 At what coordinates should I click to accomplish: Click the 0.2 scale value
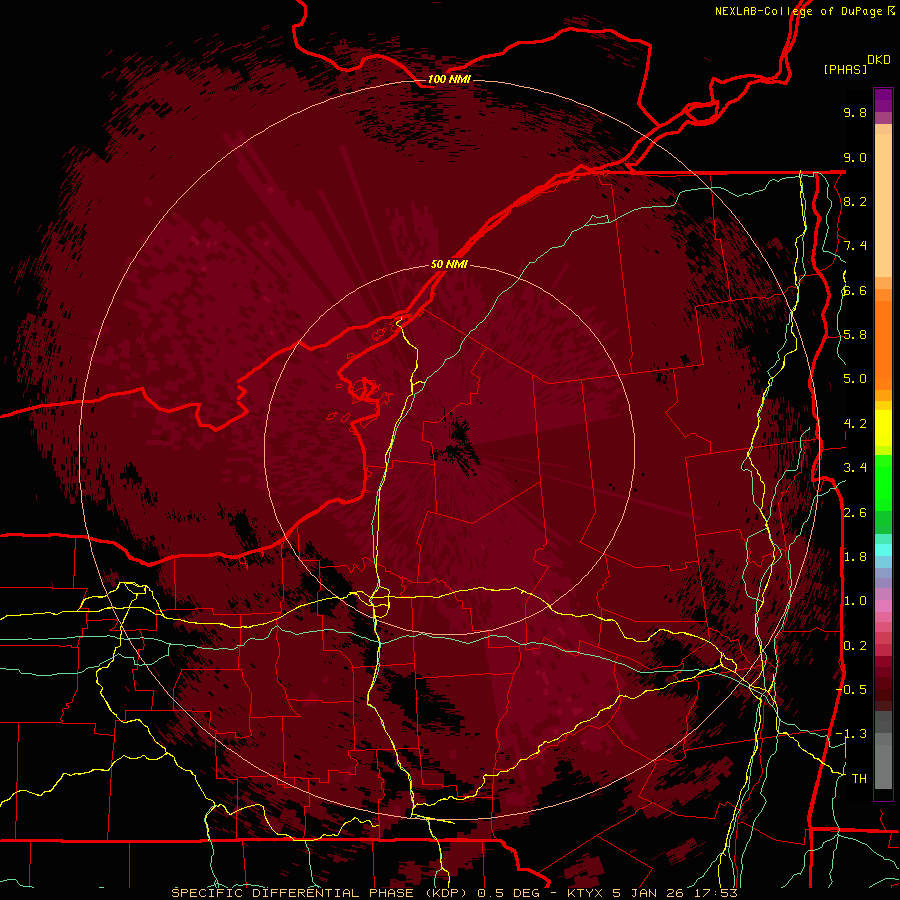[x=855, y=646]
